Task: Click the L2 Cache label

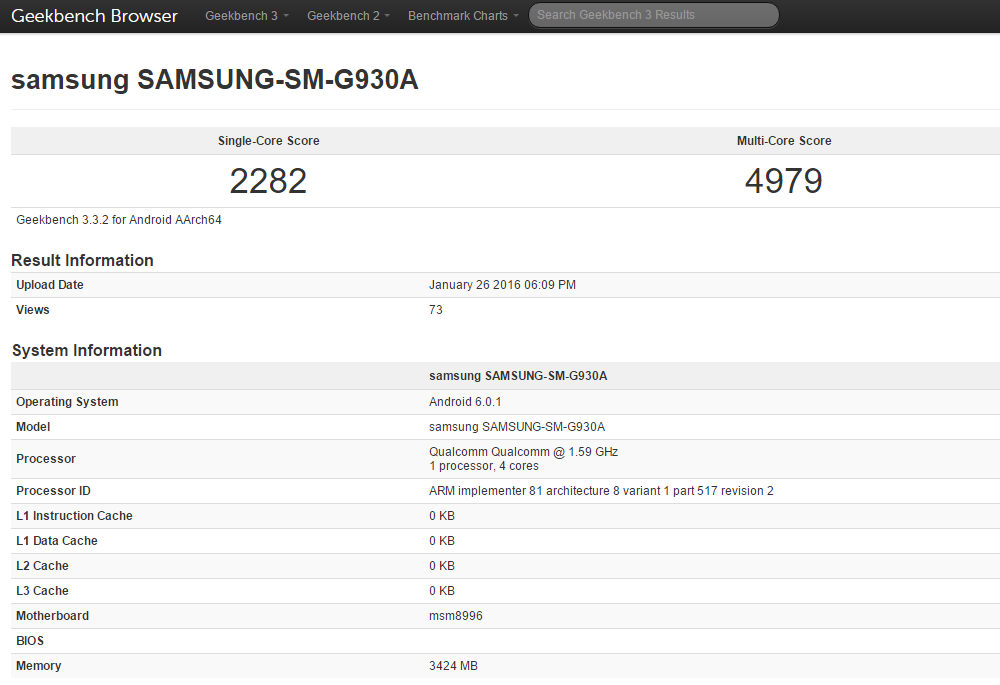Action: coord(42,566)
